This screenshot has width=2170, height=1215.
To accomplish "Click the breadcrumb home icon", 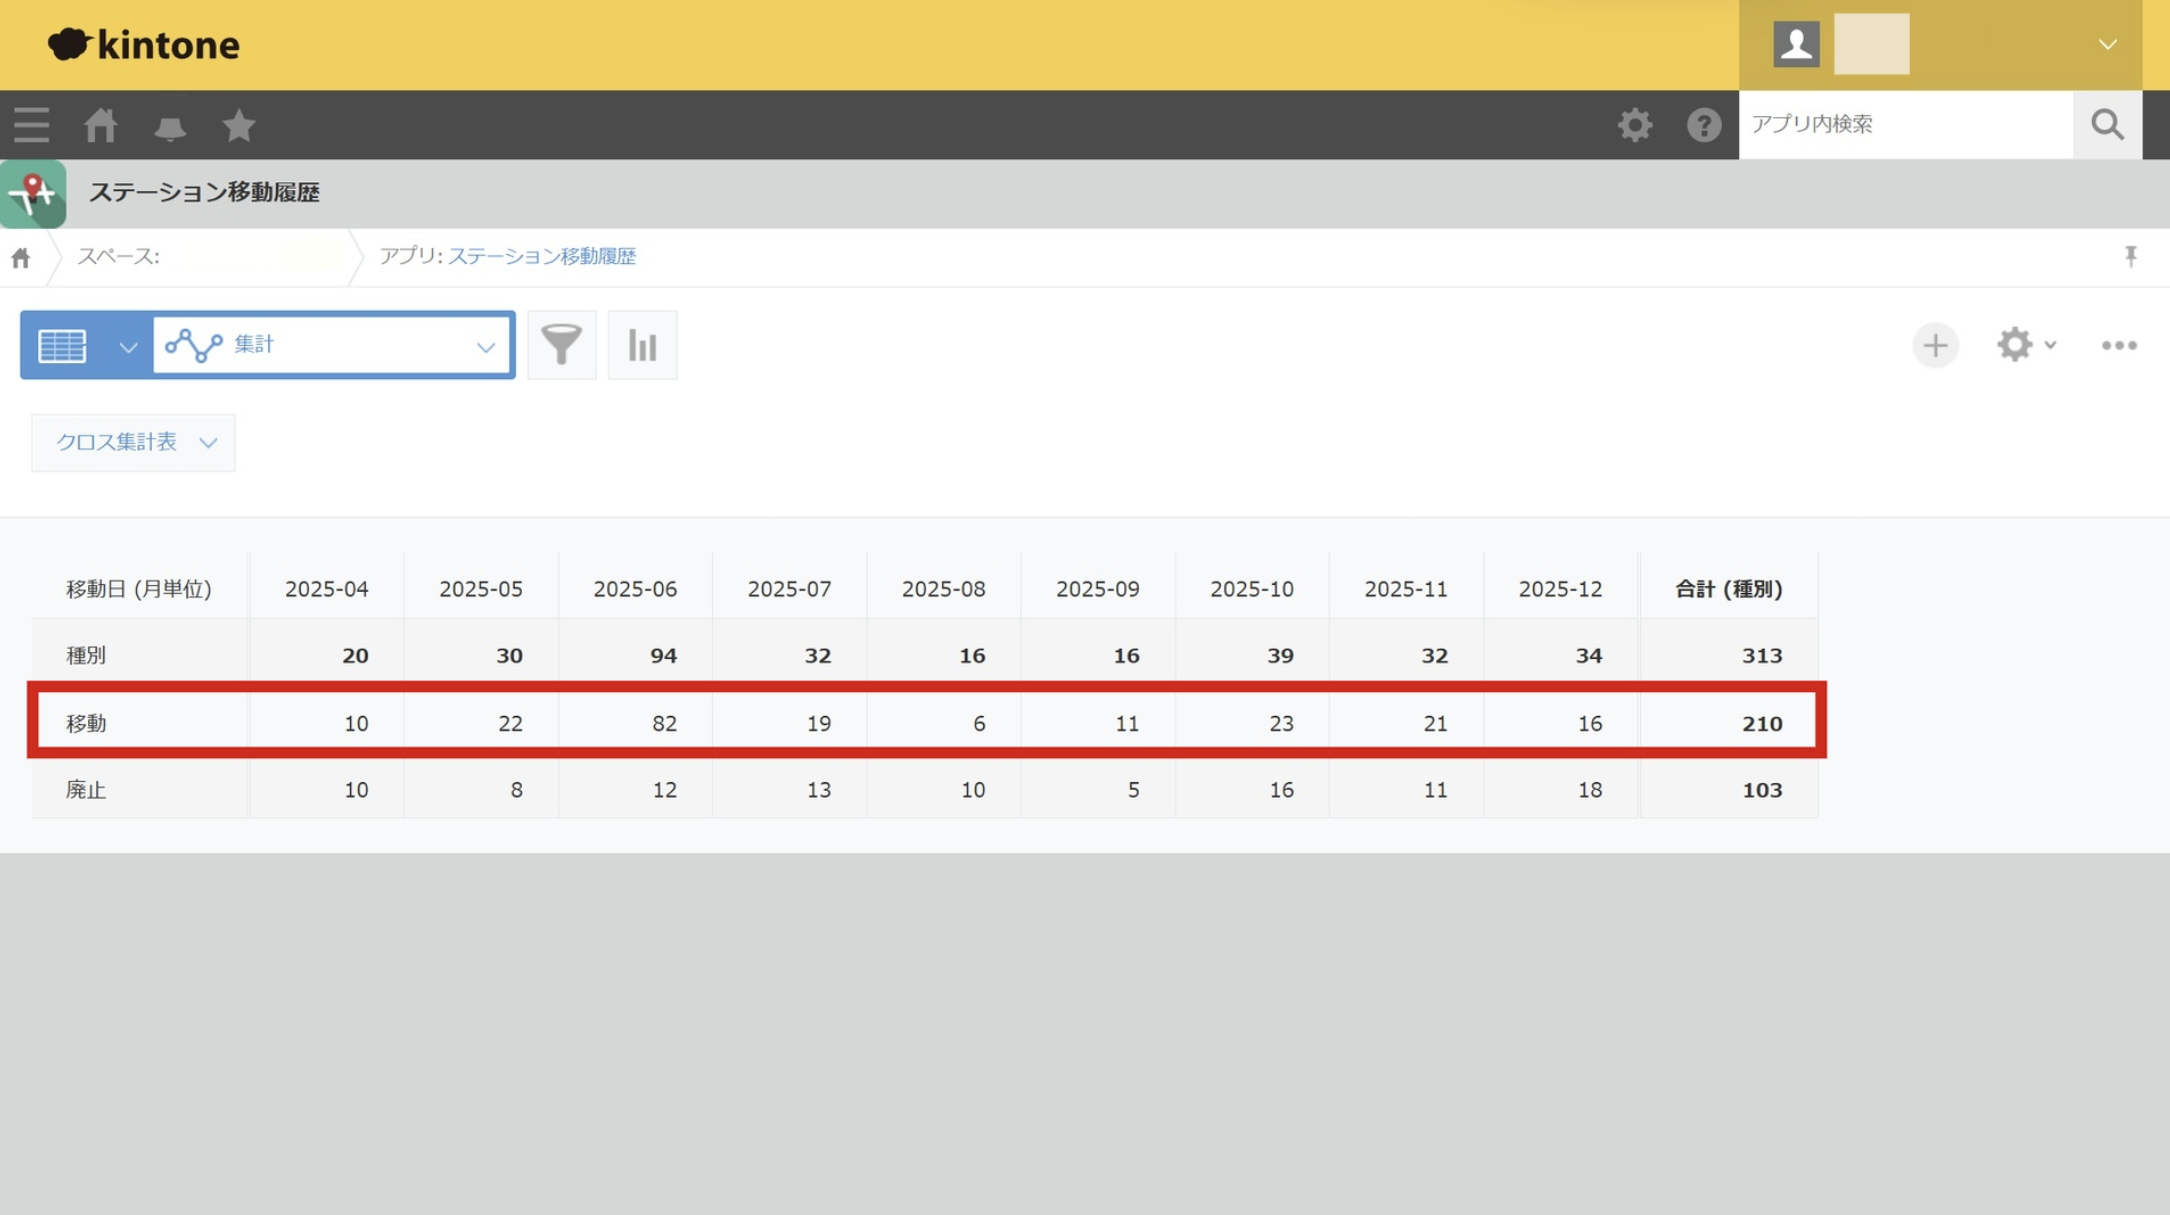I will (x=21, y=258).
